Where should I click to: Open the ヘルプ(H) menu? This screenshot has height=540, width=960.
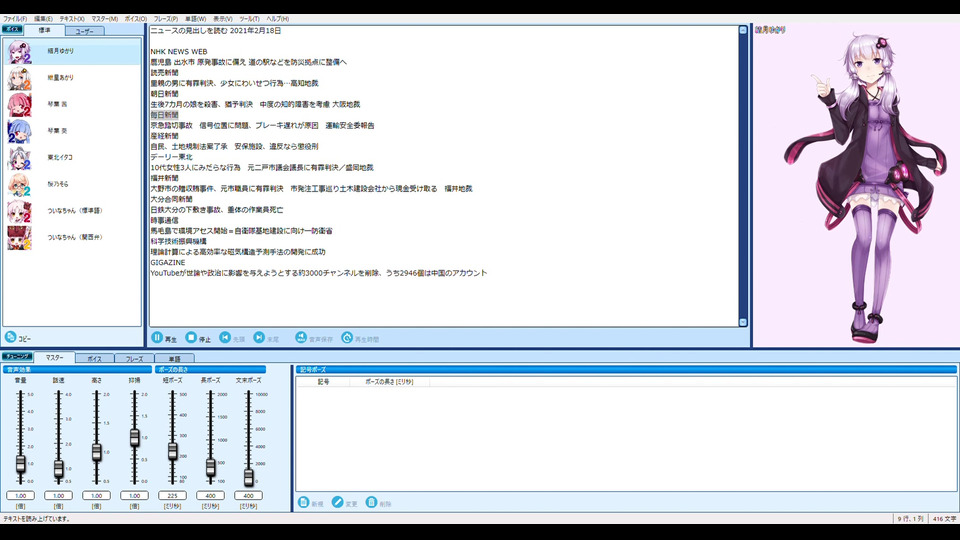(x=277, y=19)
